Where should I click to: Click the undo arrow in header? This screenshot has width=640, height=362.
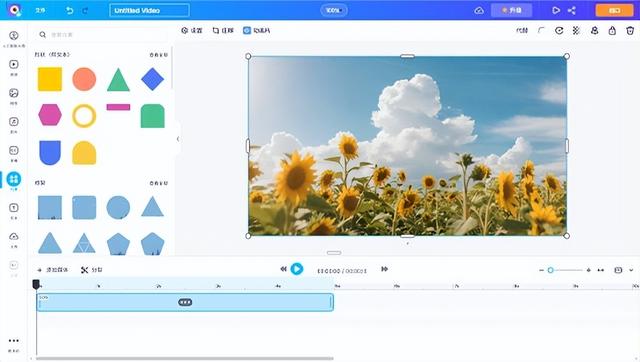70,10
